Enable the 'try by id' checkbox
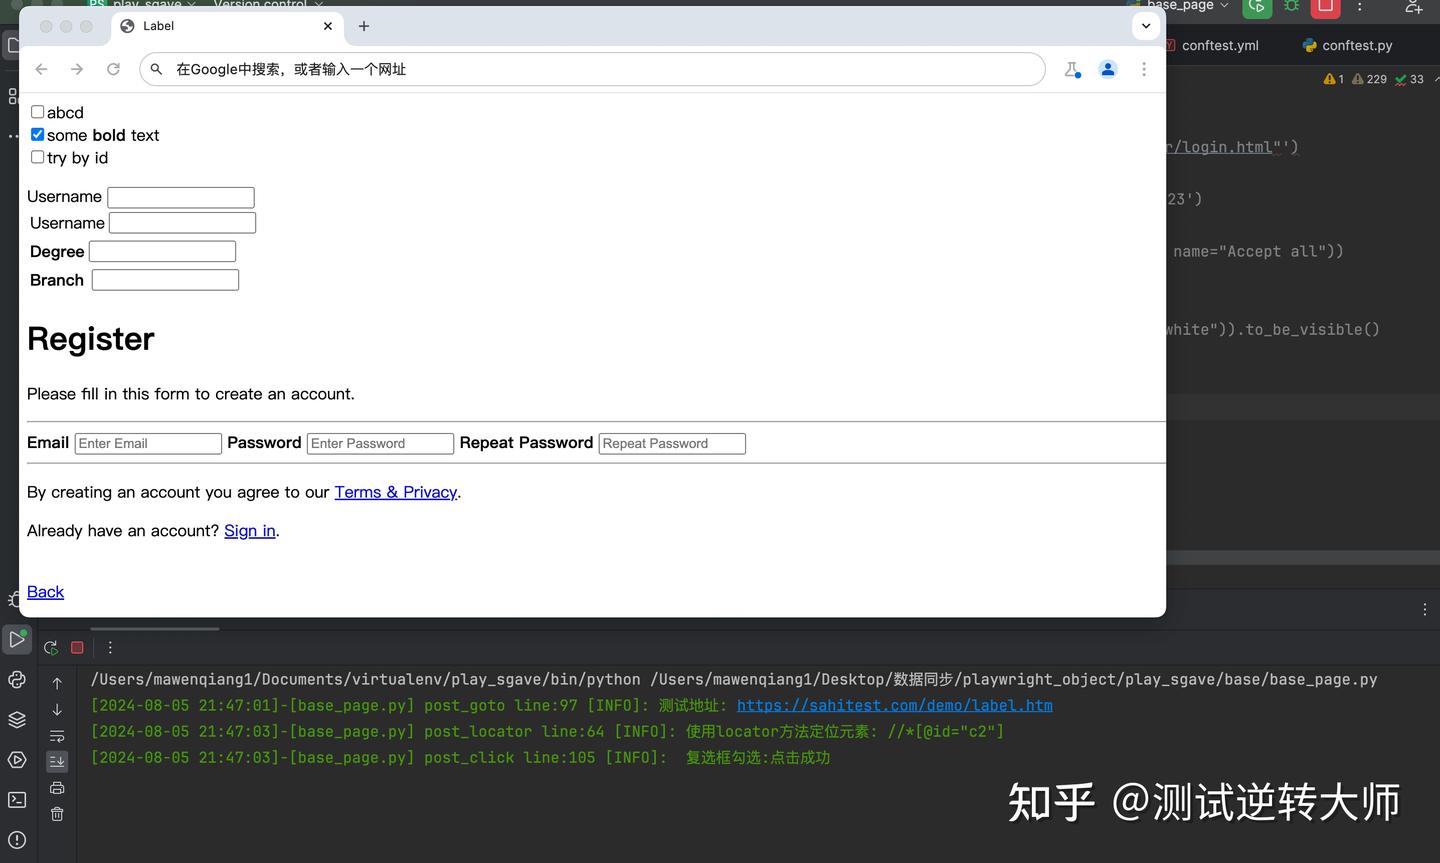 coord(37,156)
